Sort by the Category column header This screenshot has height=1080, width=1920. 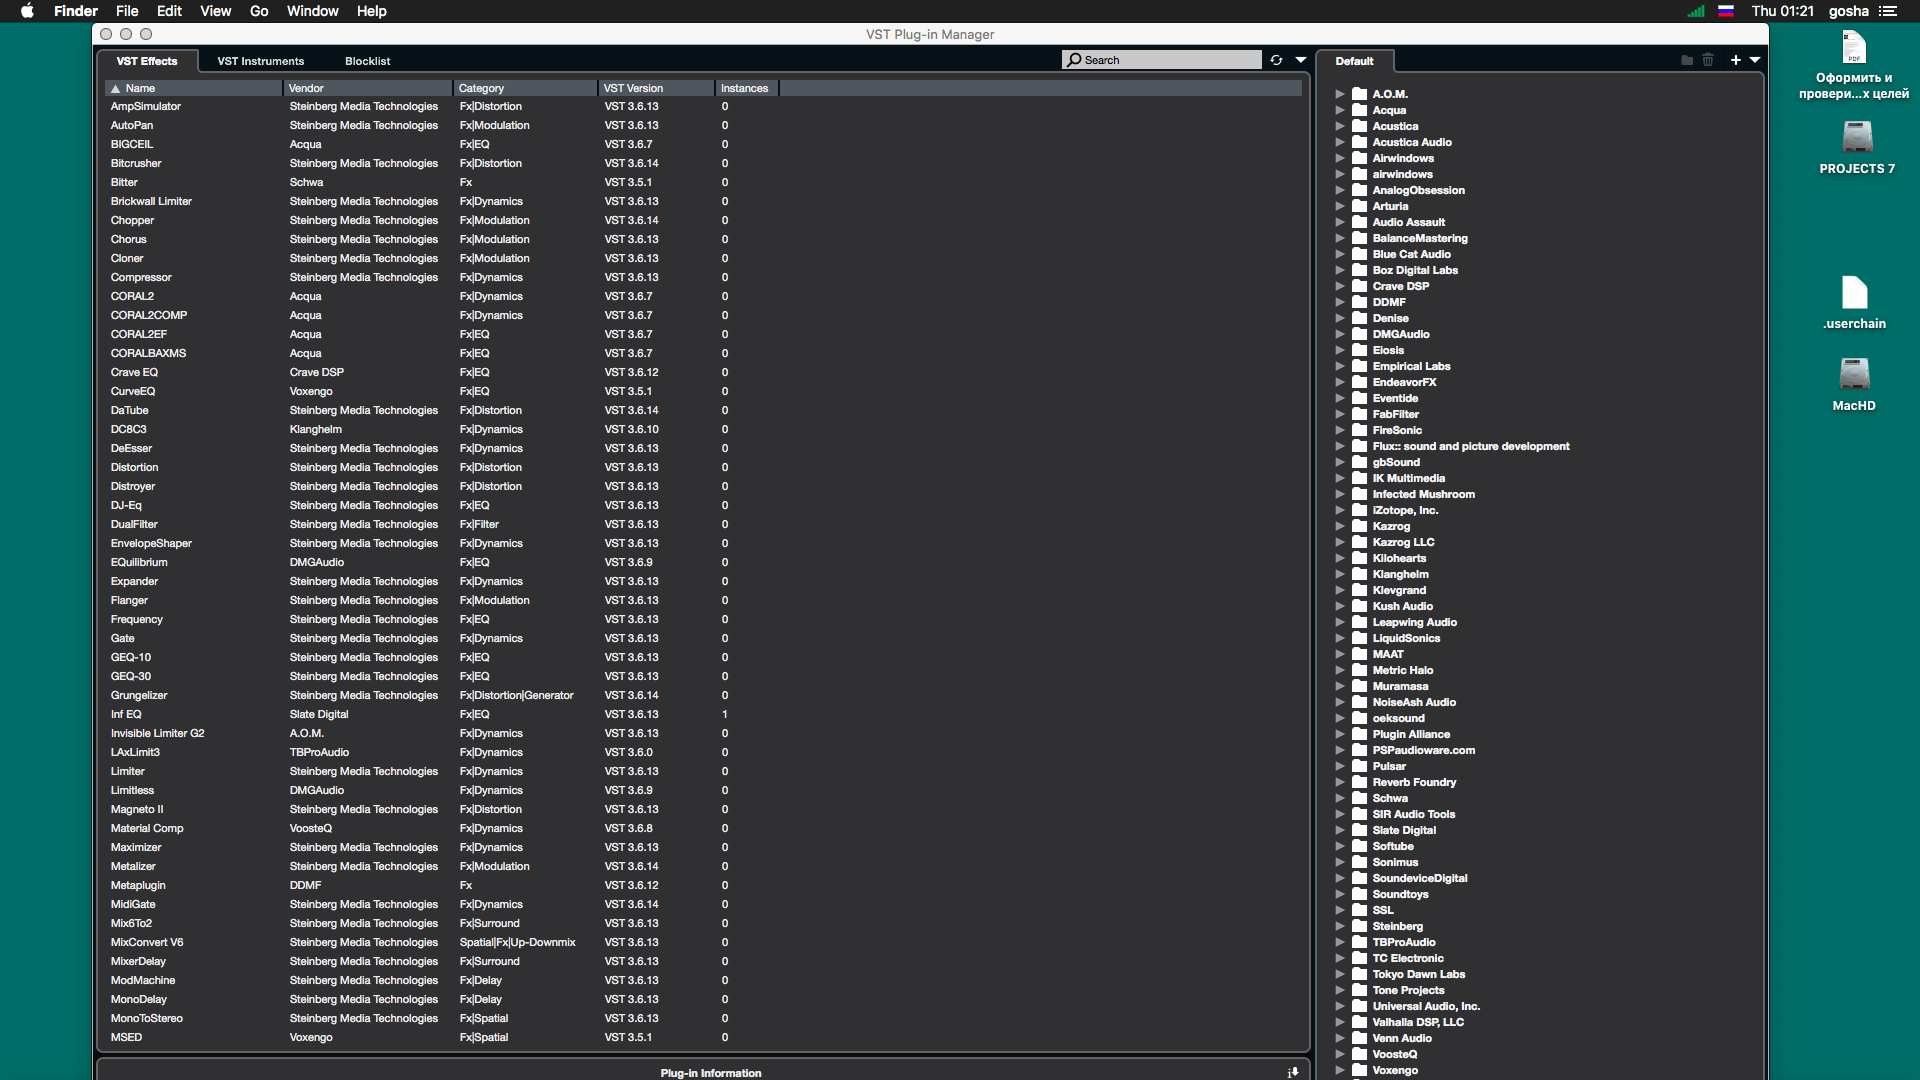coord(525,88)
